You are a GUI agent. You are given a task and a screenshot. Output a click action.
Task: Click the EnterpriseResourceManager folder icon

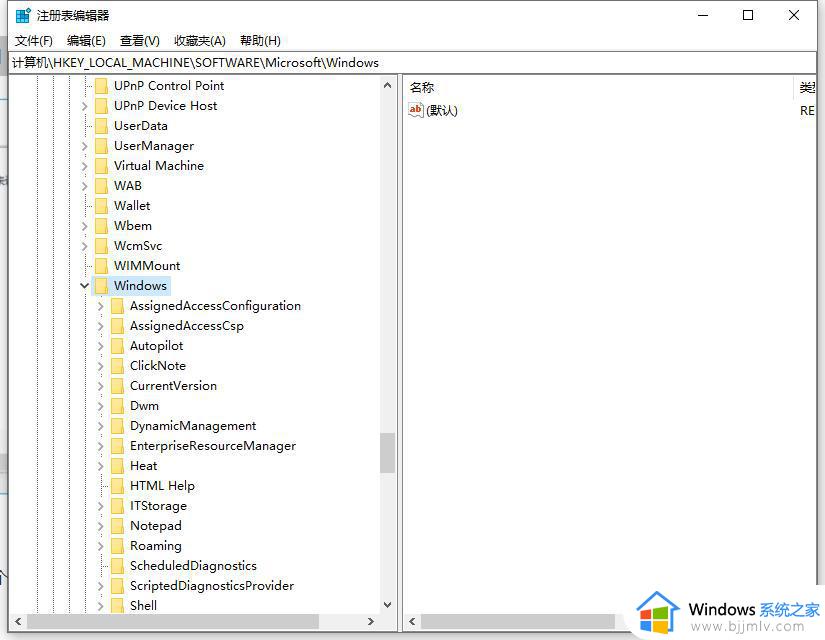[x=118, y=446]
